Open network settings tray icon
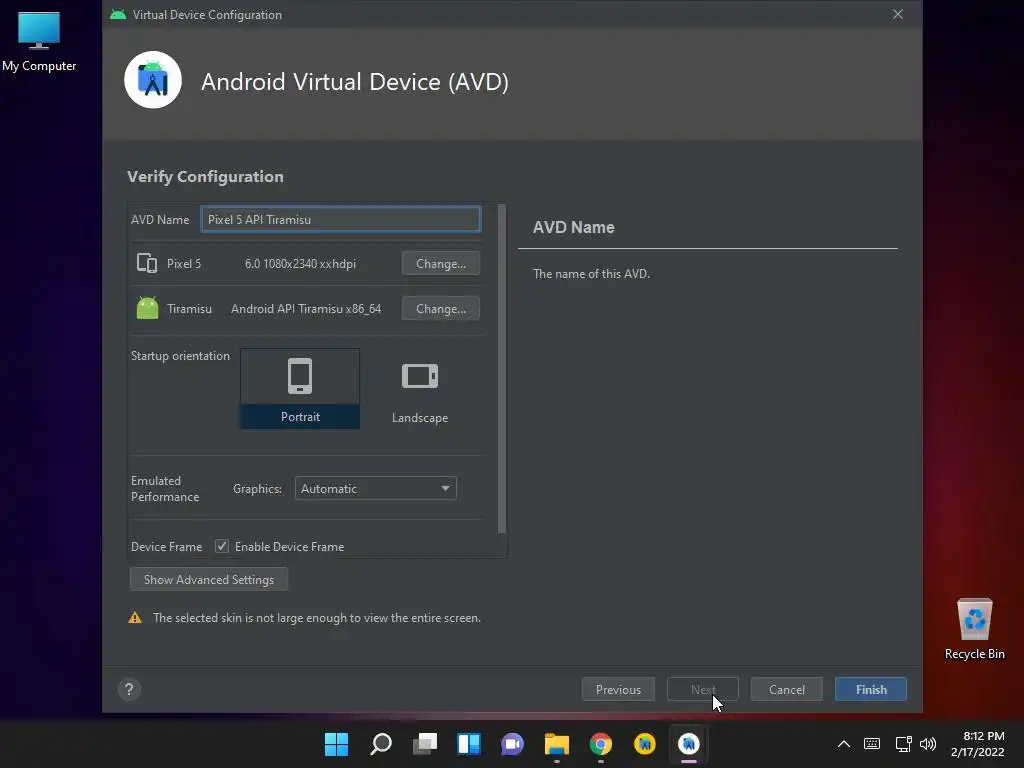This screenshot has height=768, width=1024. [903, 744]
